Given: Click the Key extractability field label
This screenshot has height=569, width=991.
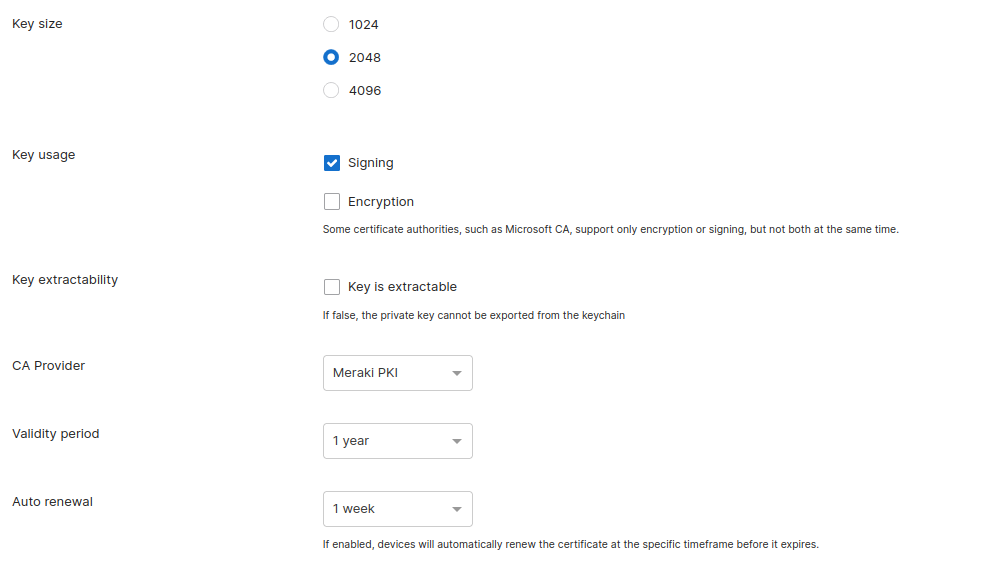Looking at the screenshot, I should coord(65,280).
